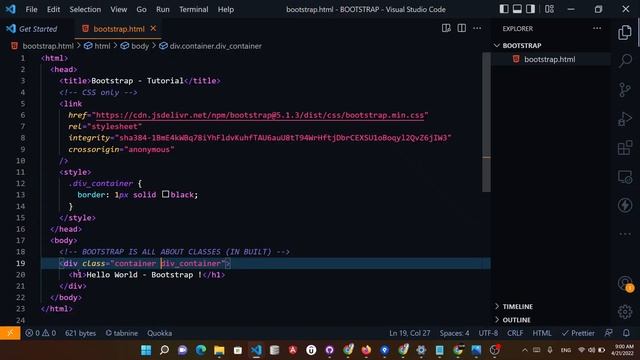Change language mode via HTML status item

pos(542,333)
